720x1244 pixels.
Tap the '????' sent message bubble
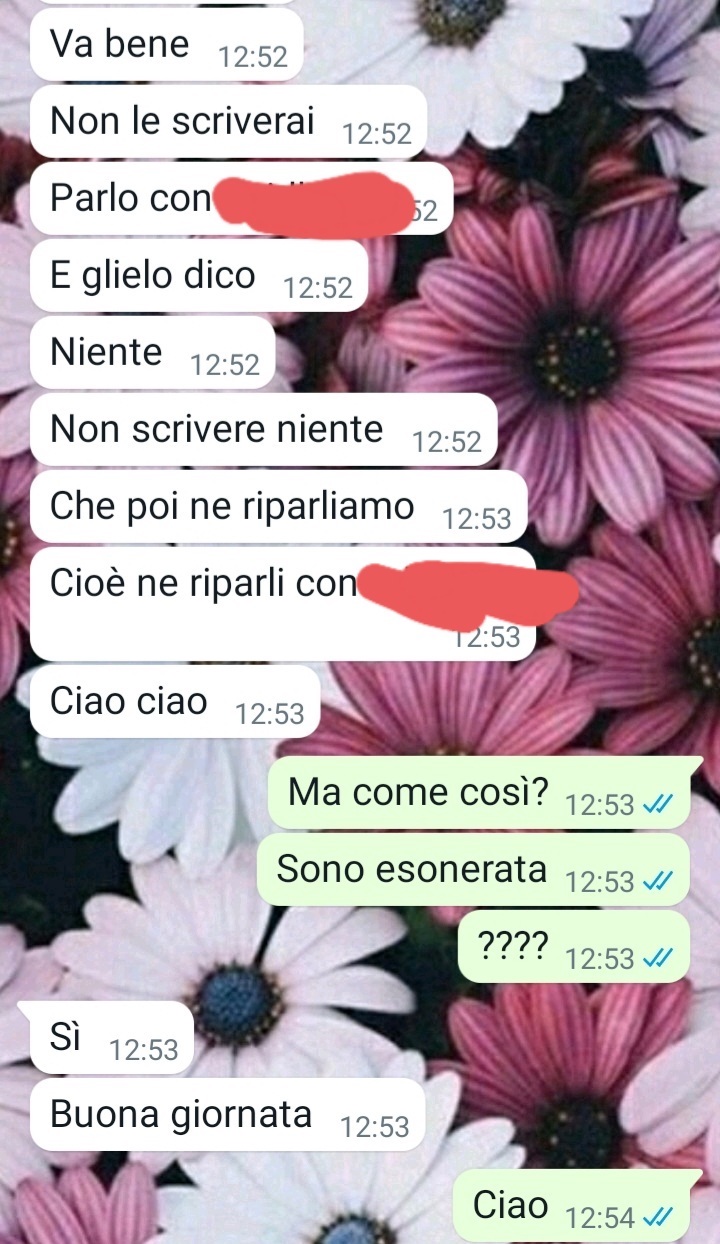574,947
